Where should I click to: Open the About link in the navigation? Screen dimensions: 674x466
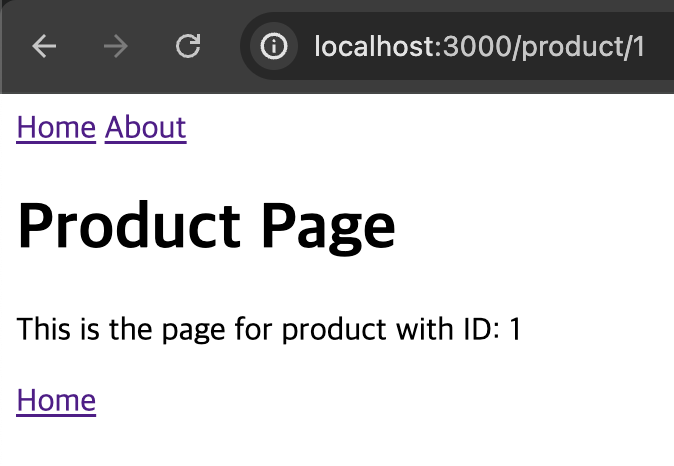145,128
